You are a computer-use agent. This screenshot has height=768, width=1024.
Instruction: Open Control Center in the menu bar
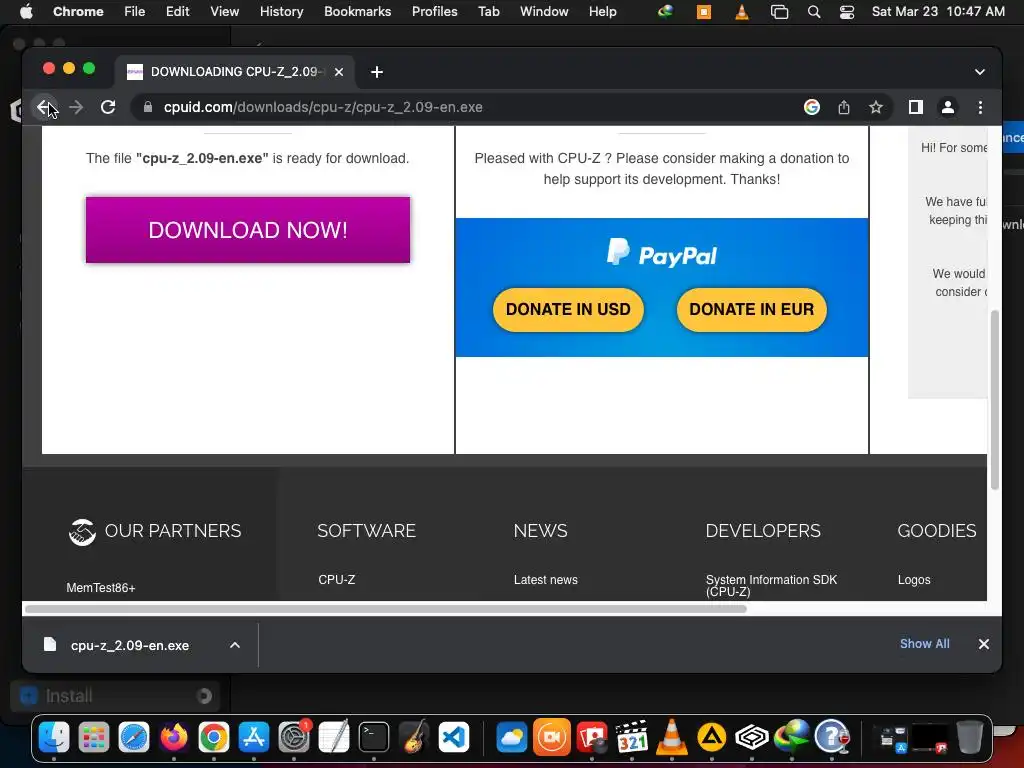pos(847,12)
